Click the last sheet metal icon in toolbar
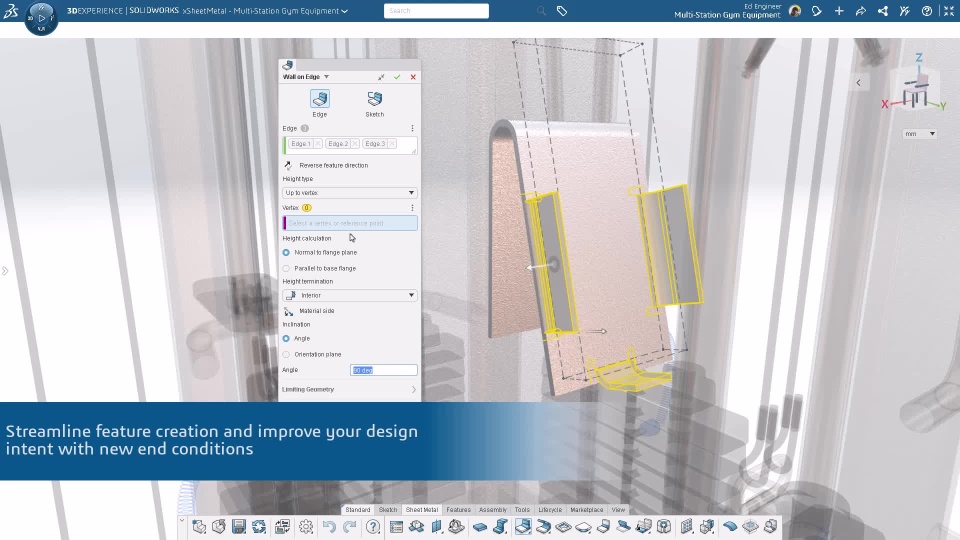Screen dimensions: 960x540 (x=770, y=527)
